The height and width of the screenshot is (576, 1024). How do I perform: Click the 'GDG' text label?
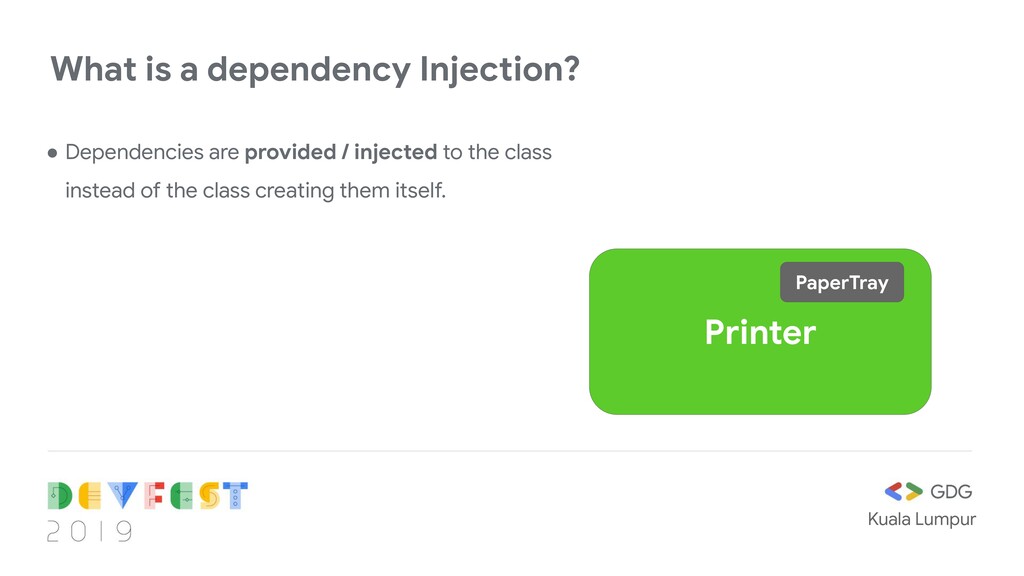(x=951, y=492)
